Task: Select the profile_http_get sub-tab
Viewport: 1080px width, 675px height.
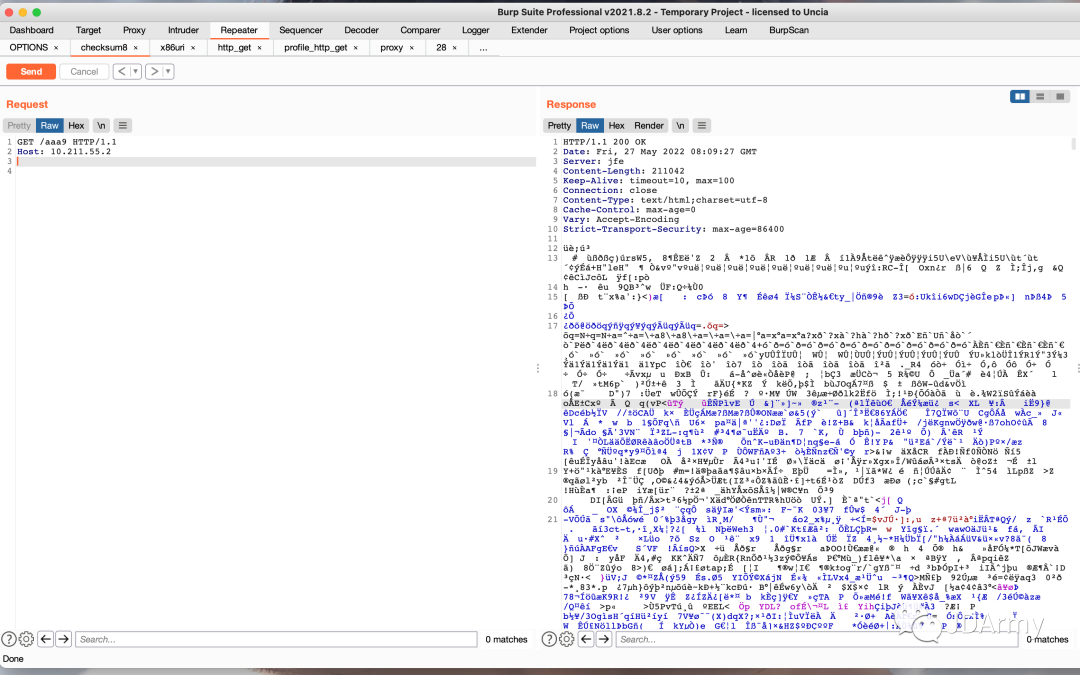Action: coord(315,48)
